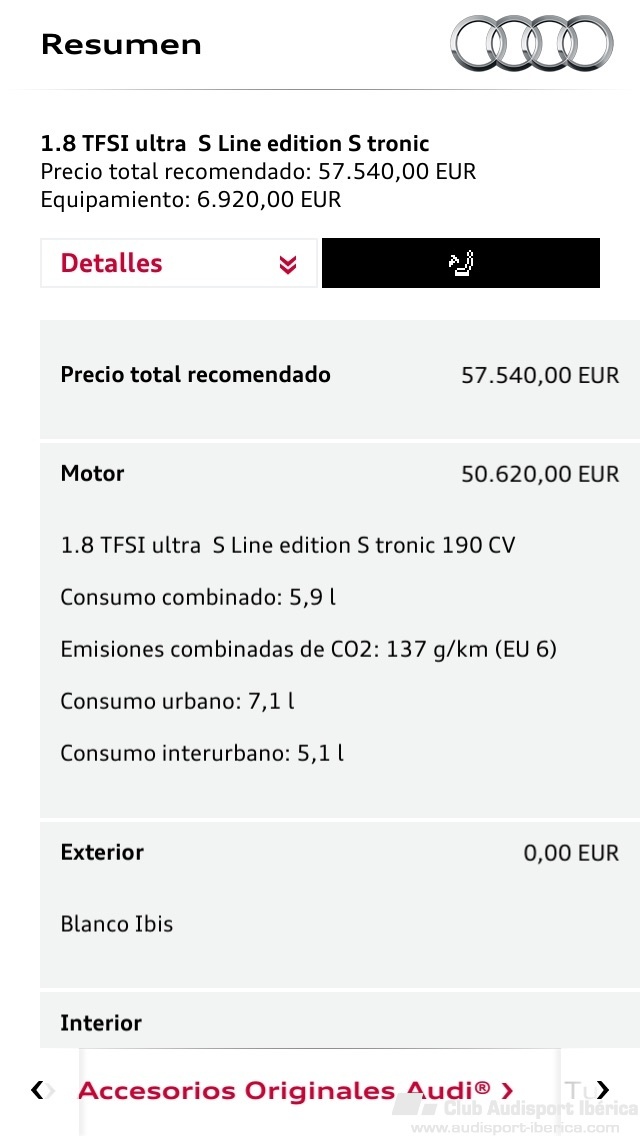This screenshot has width=640, height=1136.
Task: Click the Audi four-rings logo
Action: 531,43
